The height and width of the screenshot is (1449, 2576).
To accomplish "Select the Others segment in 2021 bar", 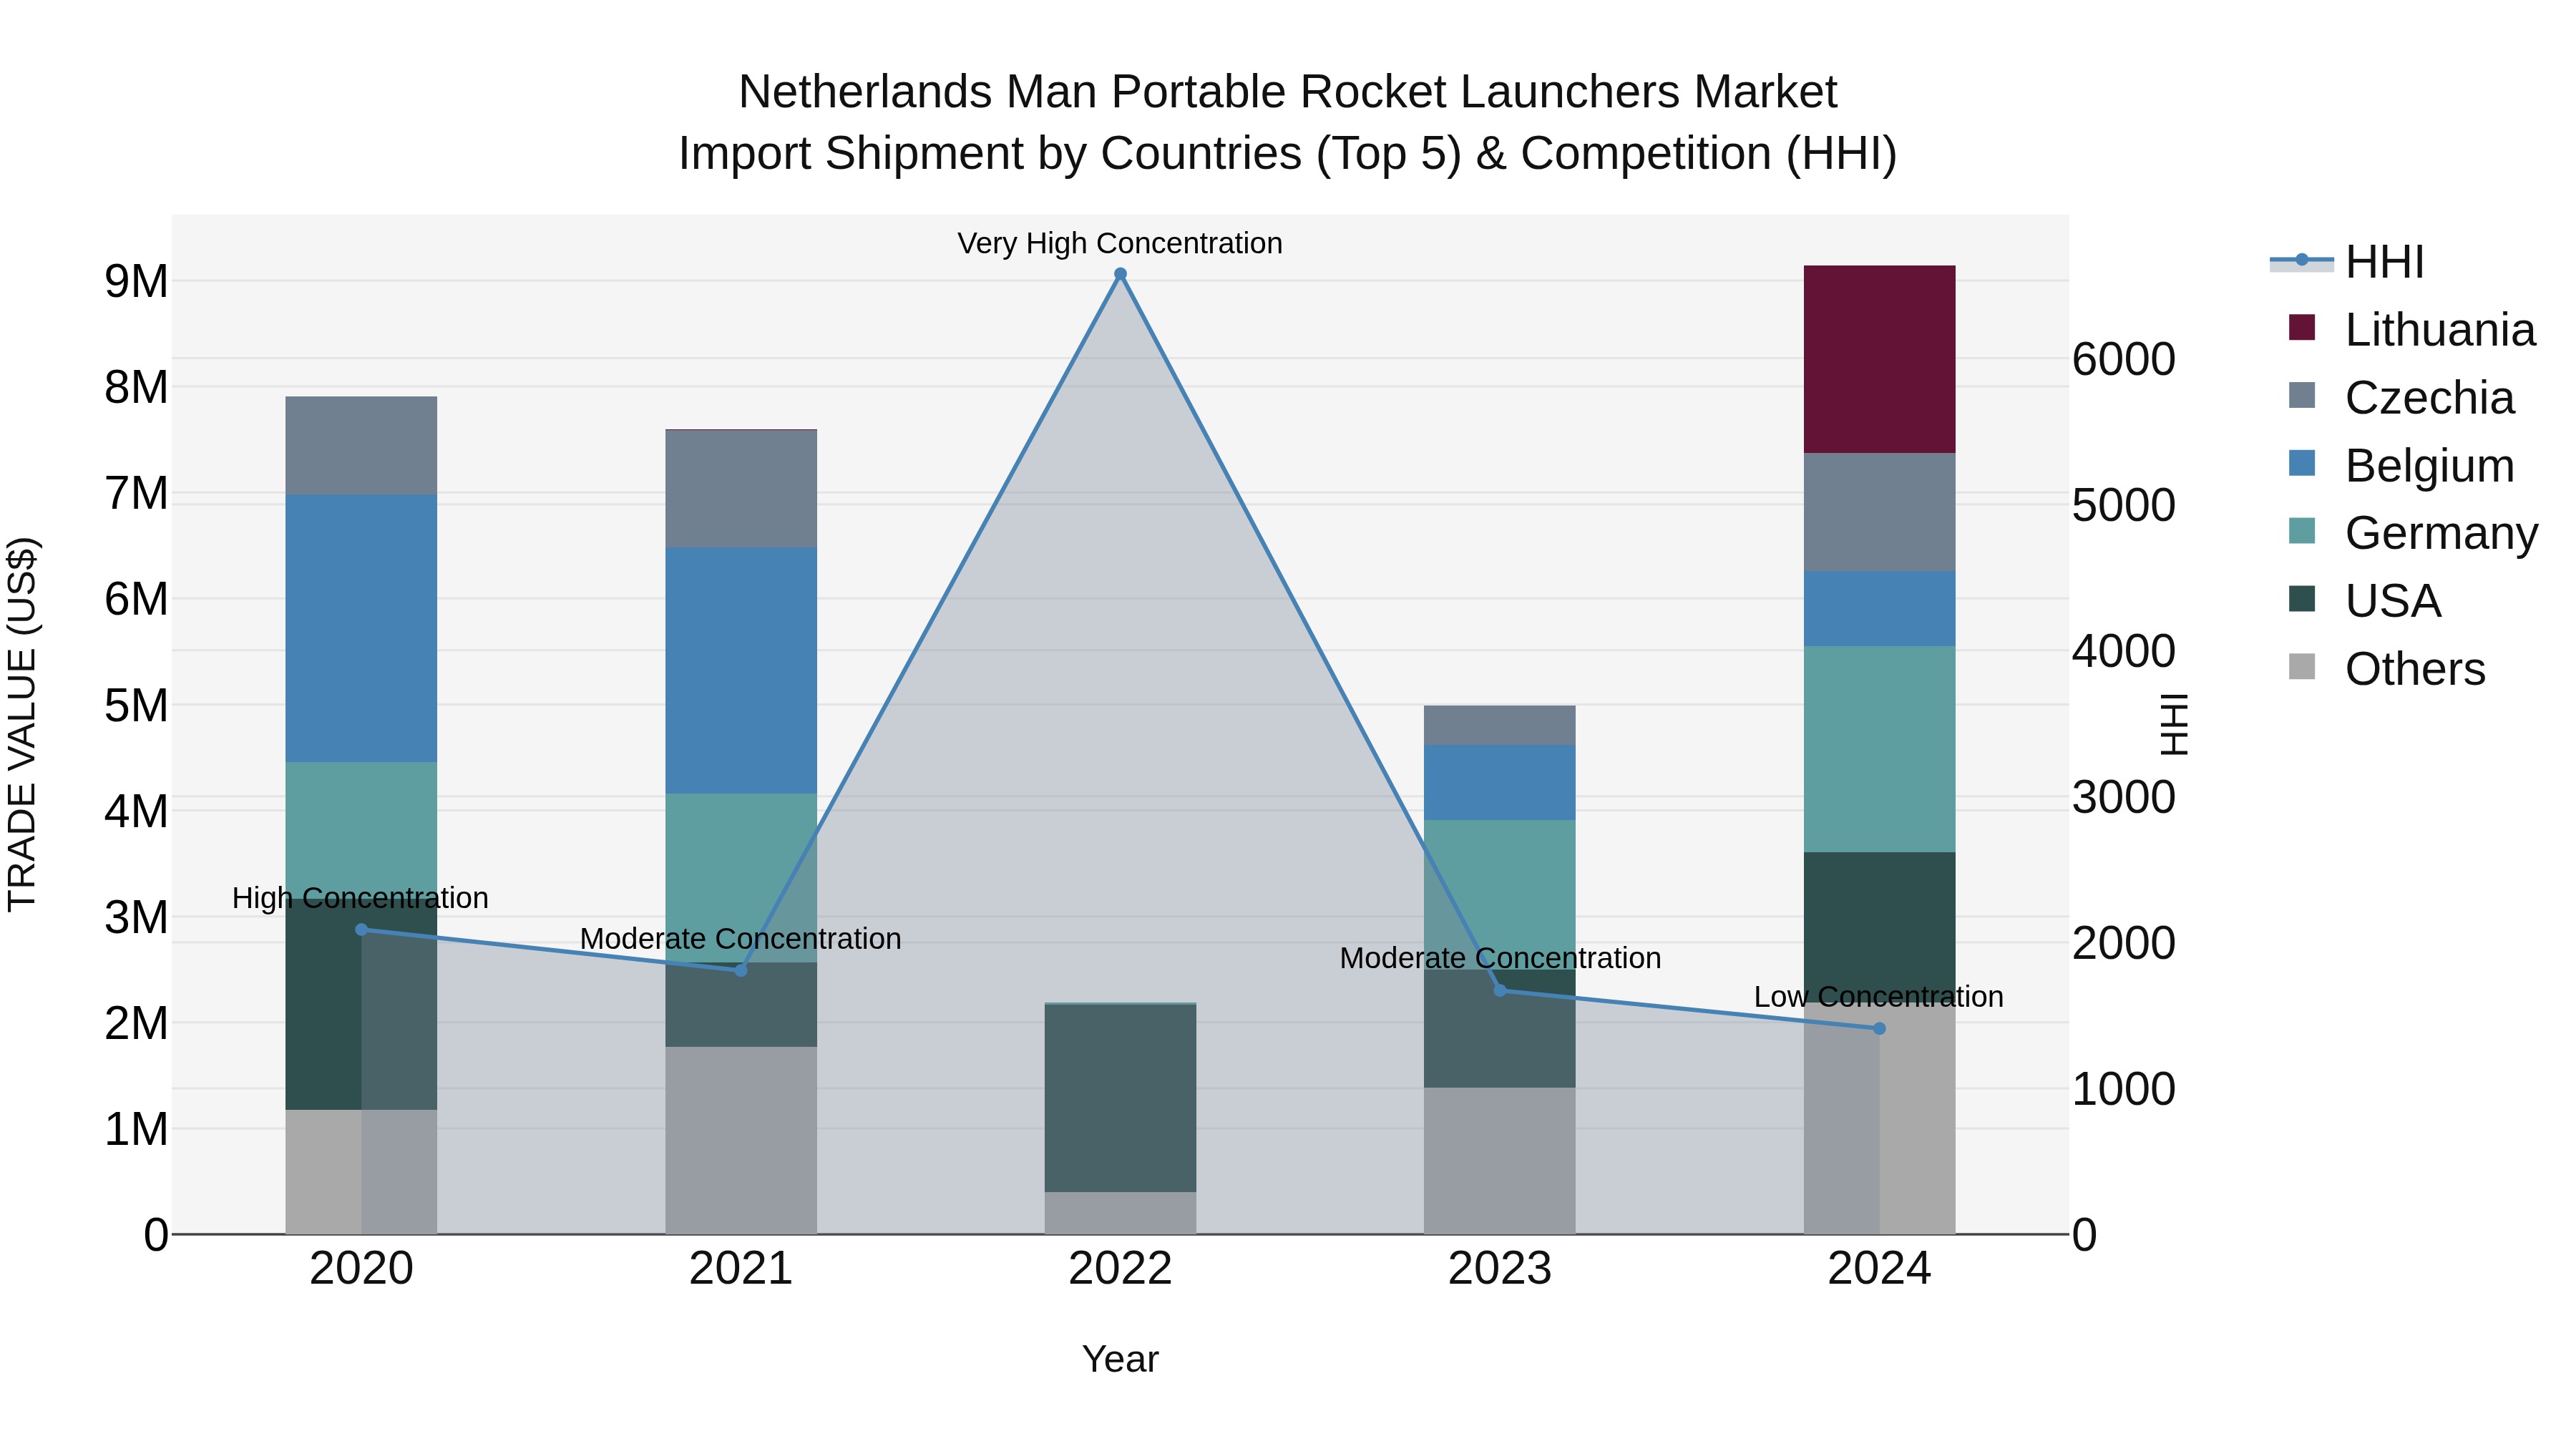I will click(x=741, y=1141).
